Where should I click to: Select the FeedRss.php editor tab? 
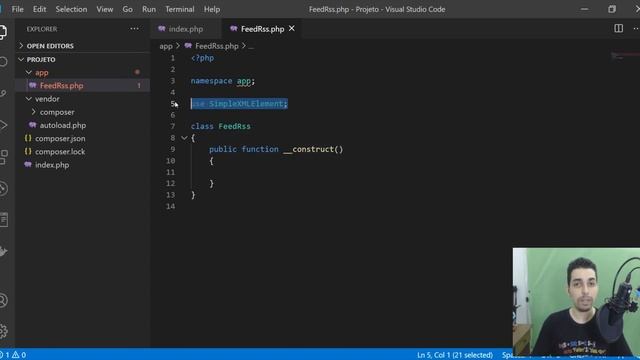262,29
